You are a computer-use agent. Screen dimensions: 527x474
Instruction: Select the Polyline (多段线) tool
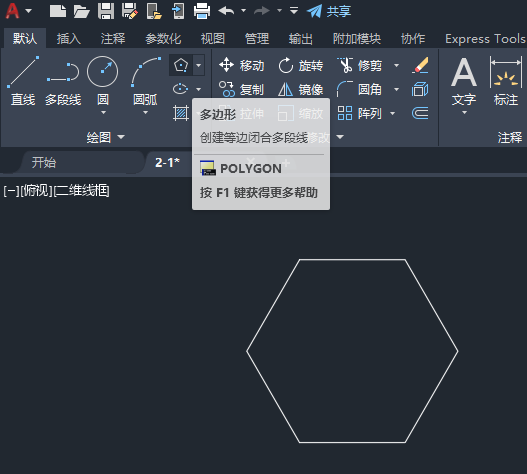tap(63, 81)
